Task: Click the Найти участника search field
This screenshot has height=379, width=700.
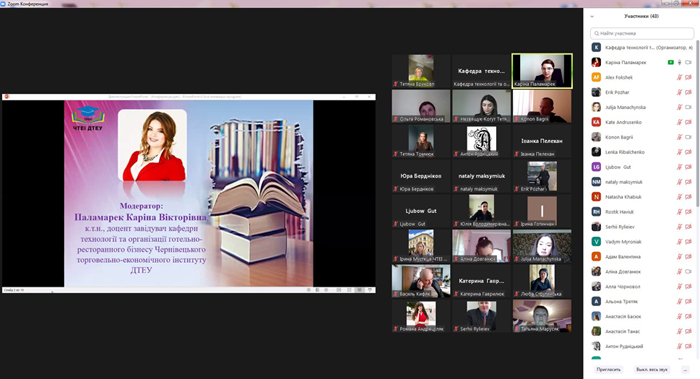Action: click(x=642, y=33)
